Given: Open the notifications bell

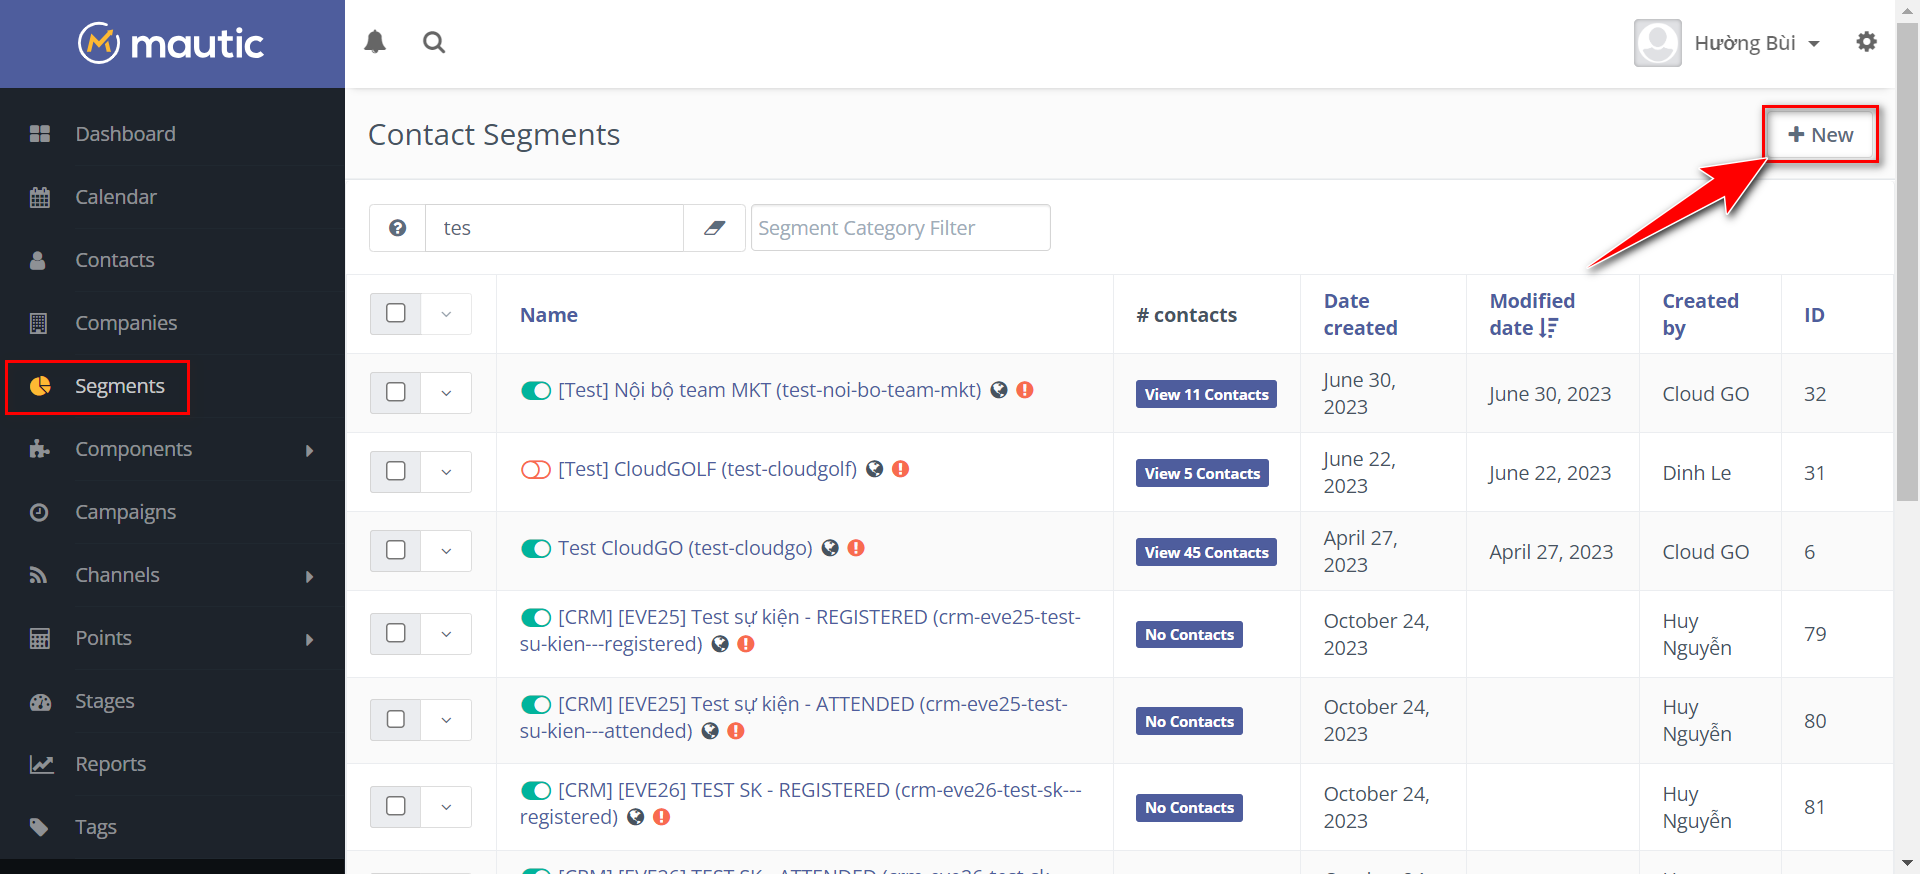Looking at the screenshot, I should (375, 42).
